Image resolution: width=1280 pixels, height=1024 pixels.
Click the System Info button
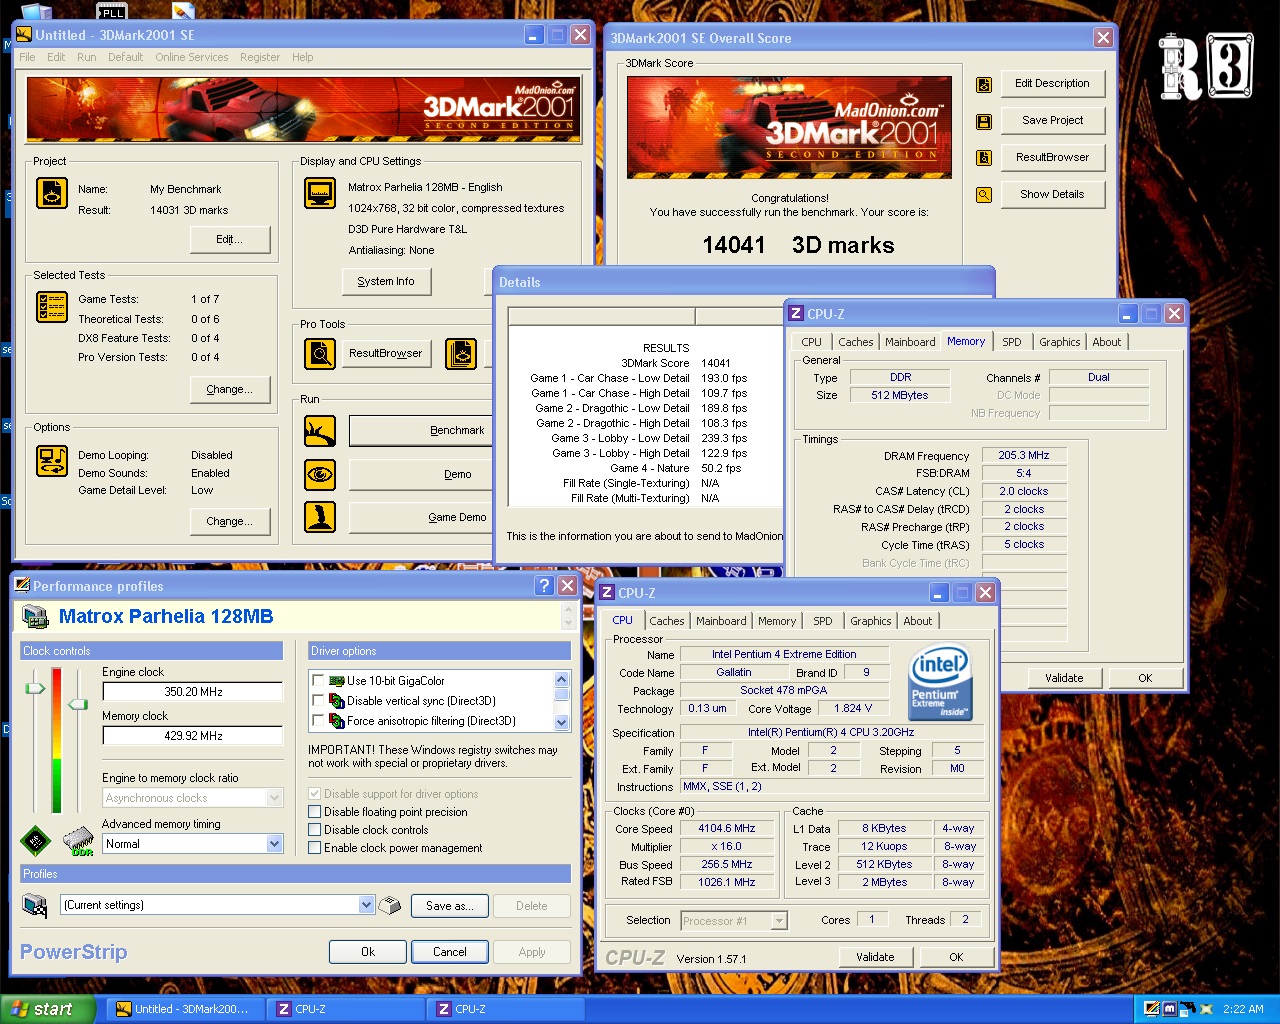(x=386, y=282)
